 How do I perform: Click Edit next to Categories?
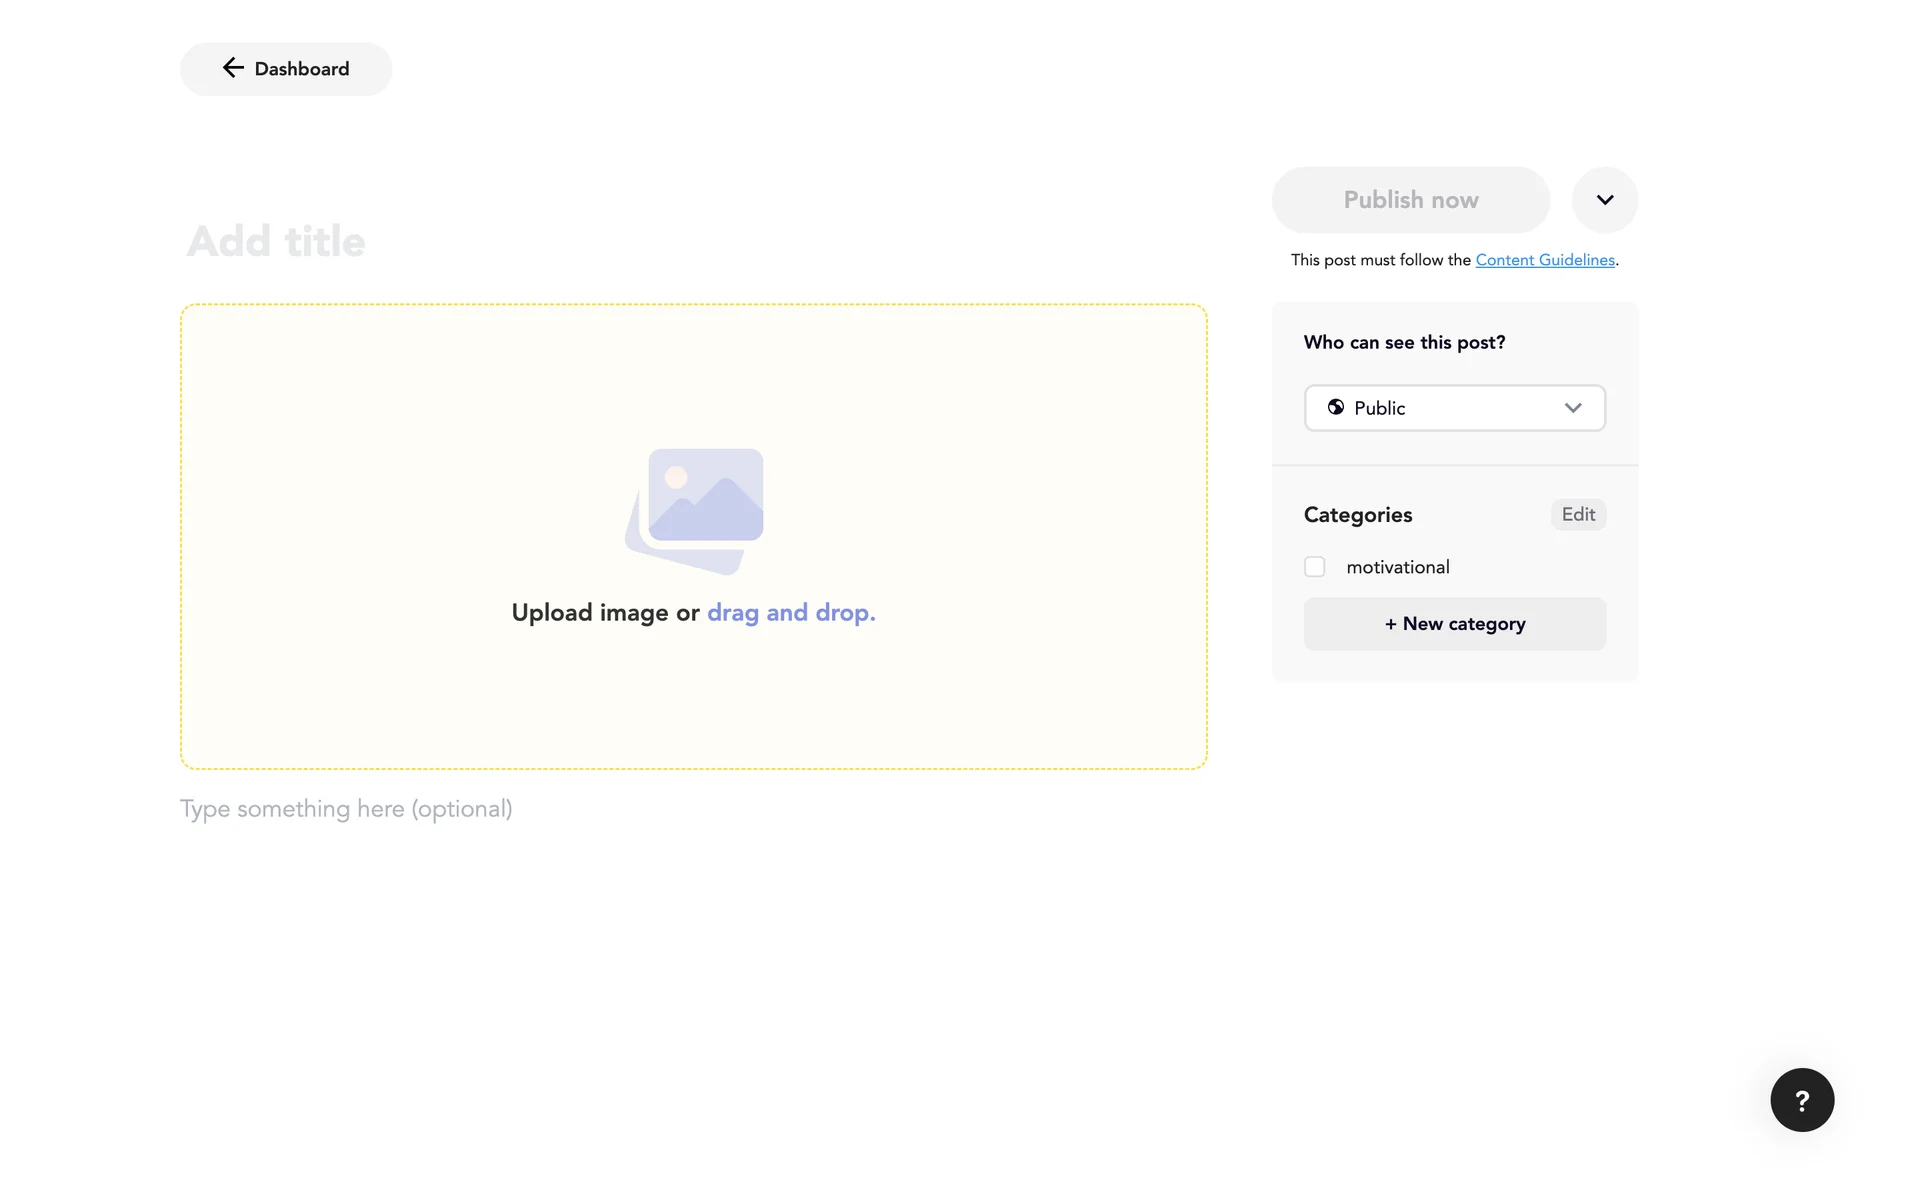point(1578,514)
